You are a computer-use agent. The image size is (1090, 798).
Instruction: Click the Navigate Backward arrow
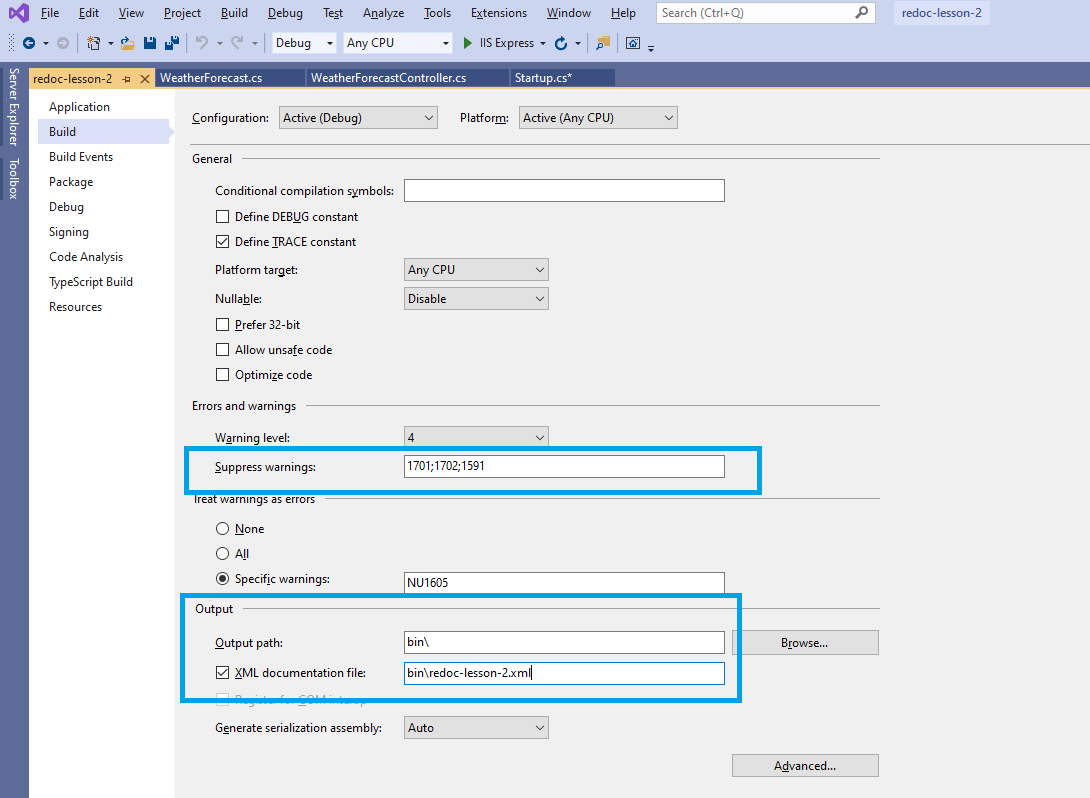coord(30,43)
